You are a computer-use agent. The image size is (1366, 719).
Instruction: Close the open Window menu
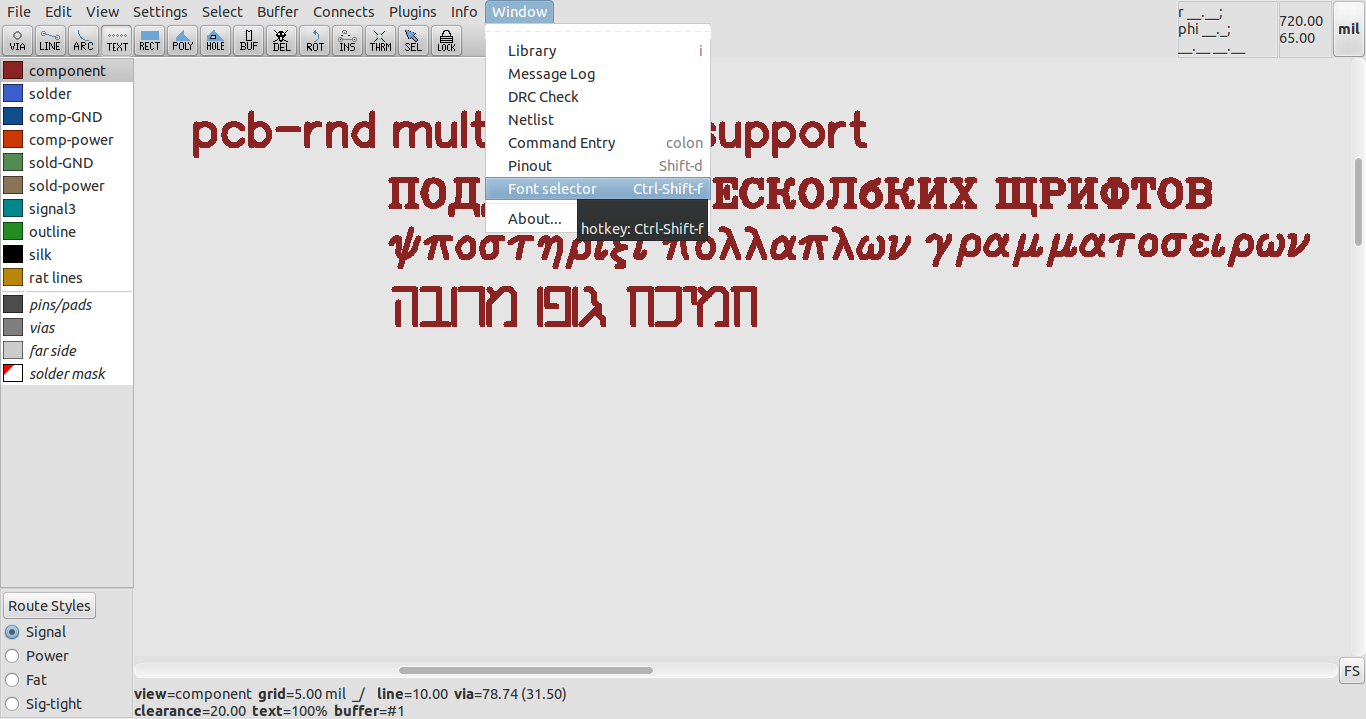coord(520,12)
